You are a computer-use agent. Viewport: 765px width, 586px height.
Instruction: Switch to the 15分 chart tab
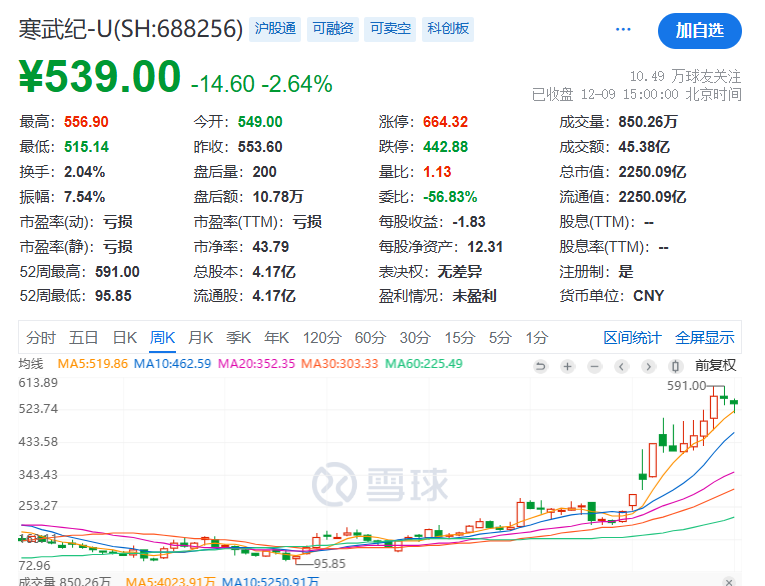coord(460,338)
